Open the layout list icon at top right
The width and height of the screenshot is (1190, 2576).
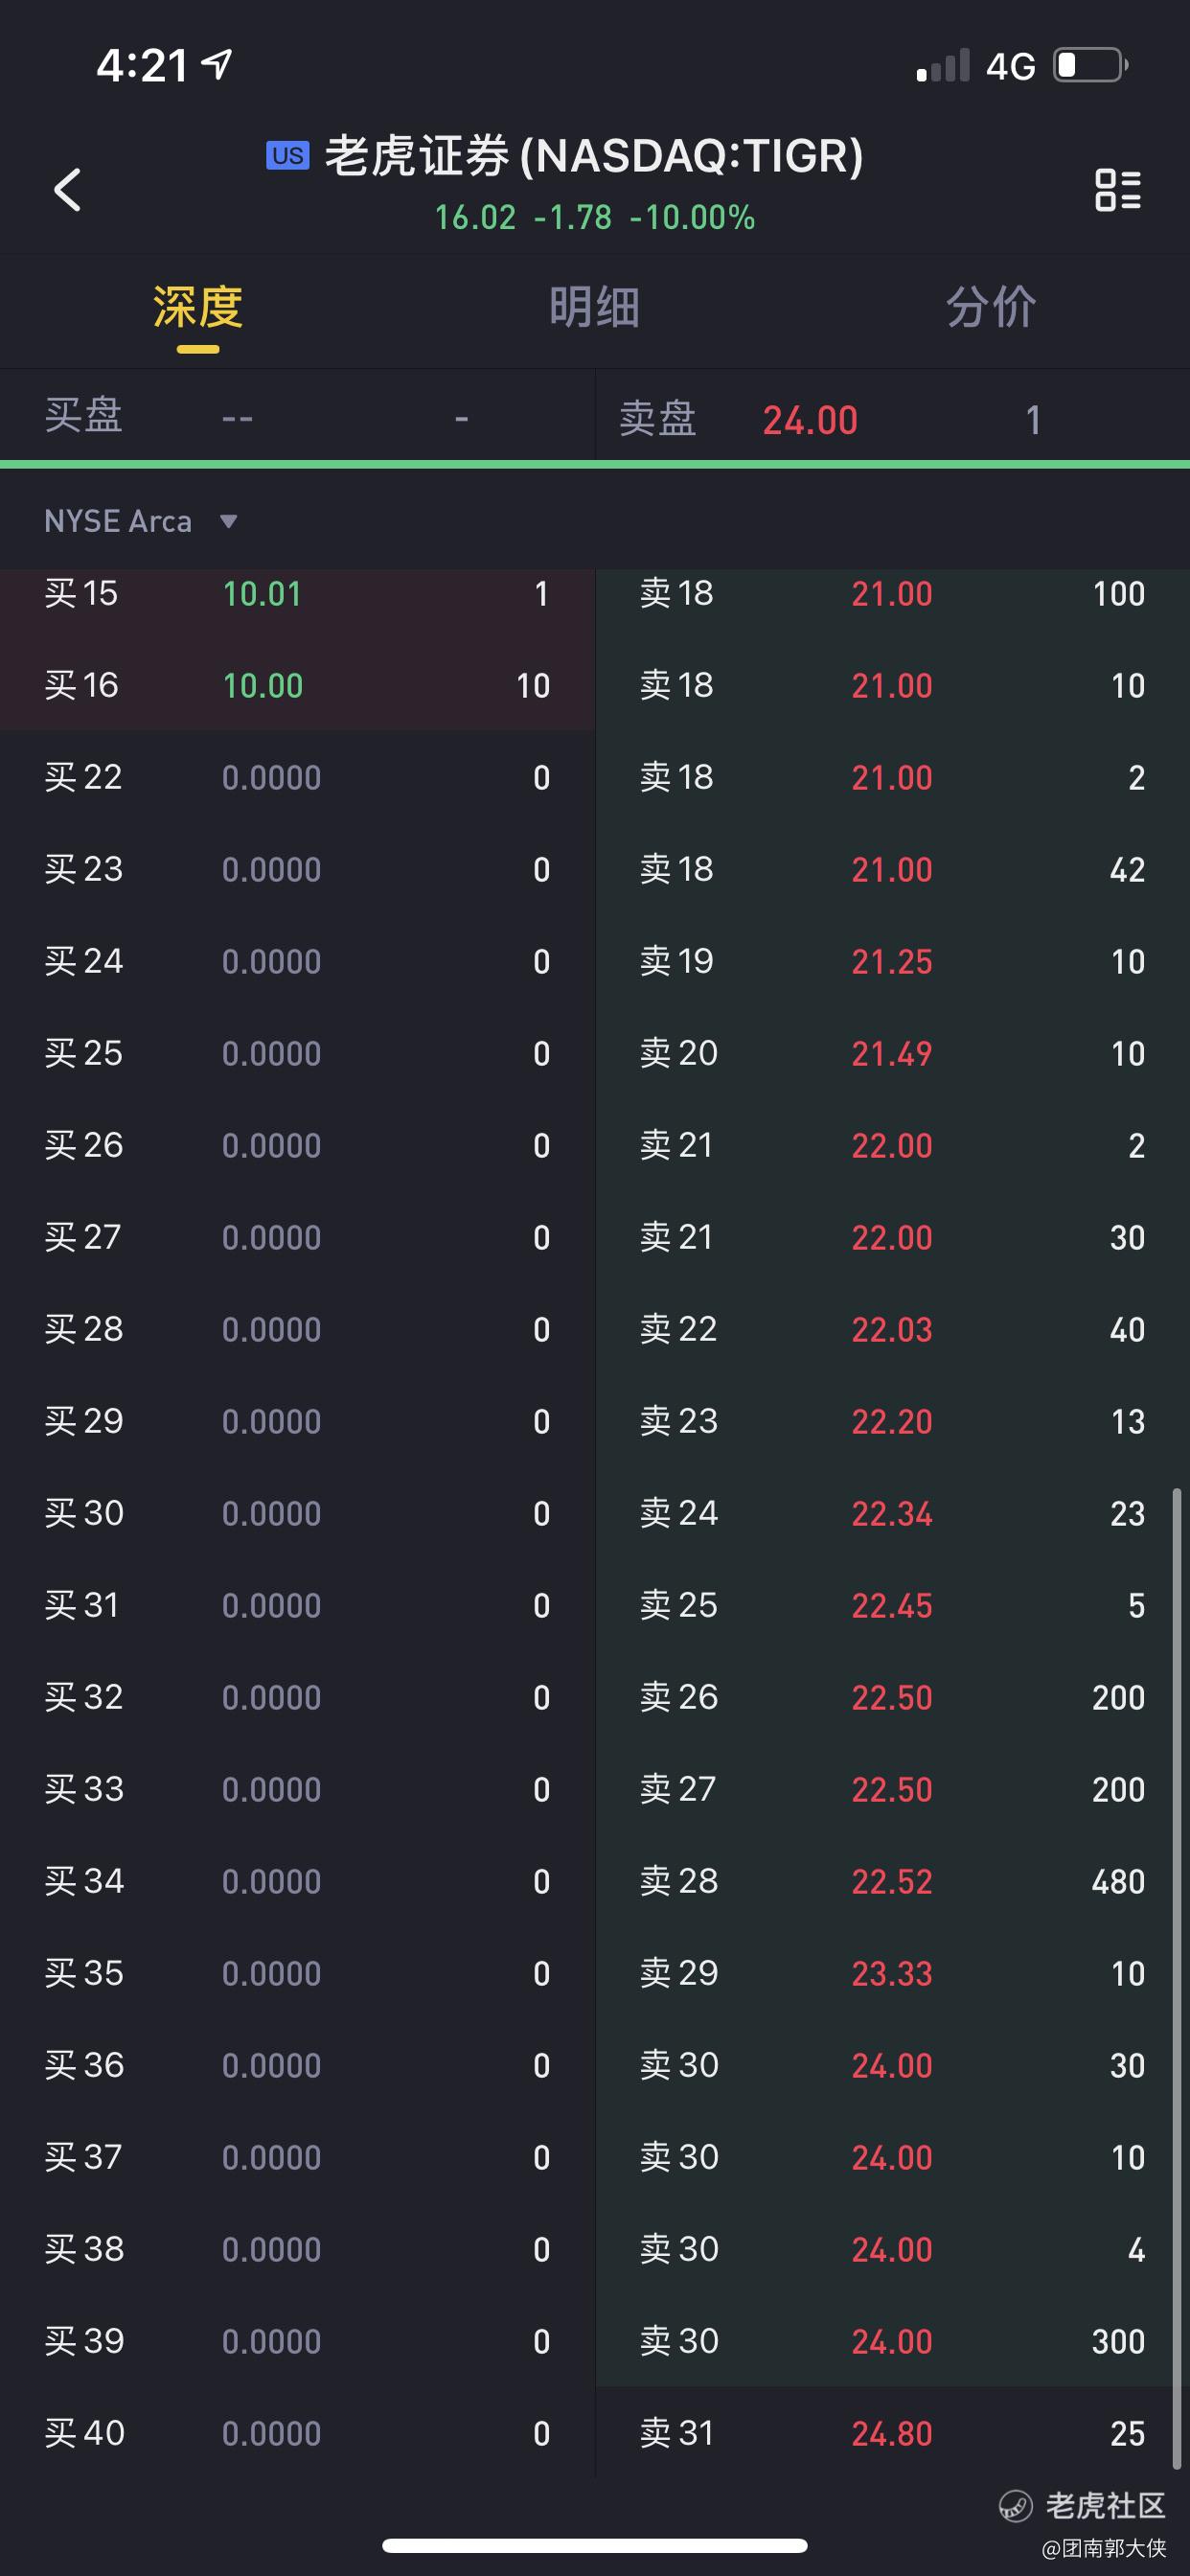pos(1117,189)
